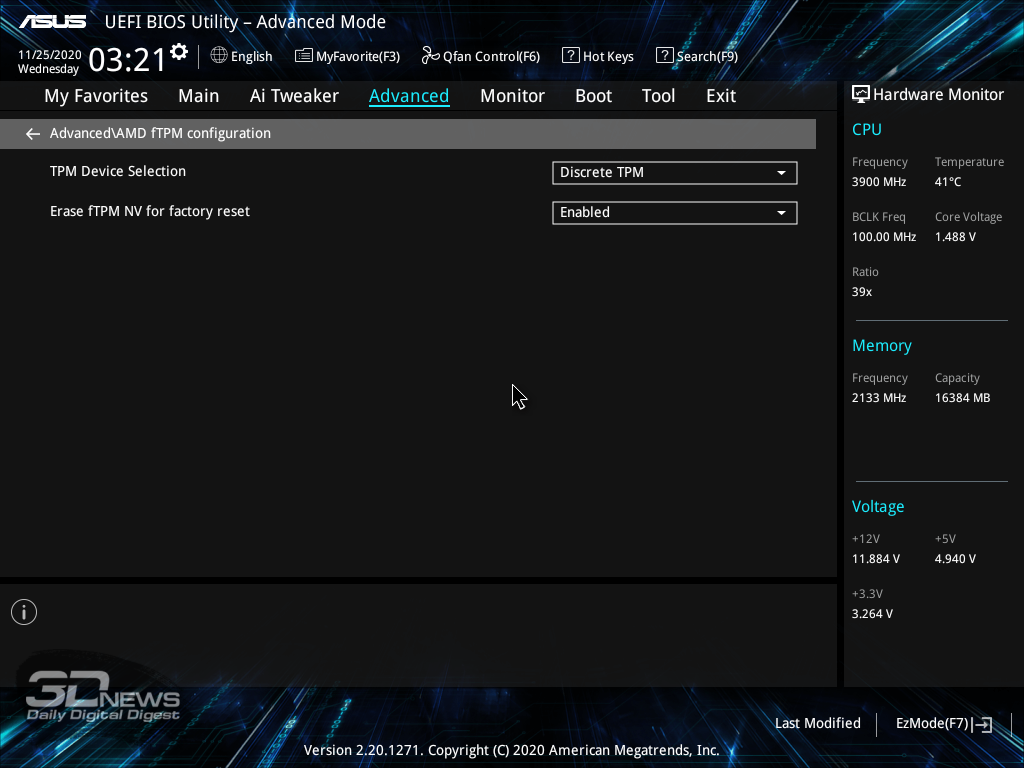Show the Hot Keys list
Image resolution: width=1024 pixels, height=768 pixels.
[x=598, y=56]
